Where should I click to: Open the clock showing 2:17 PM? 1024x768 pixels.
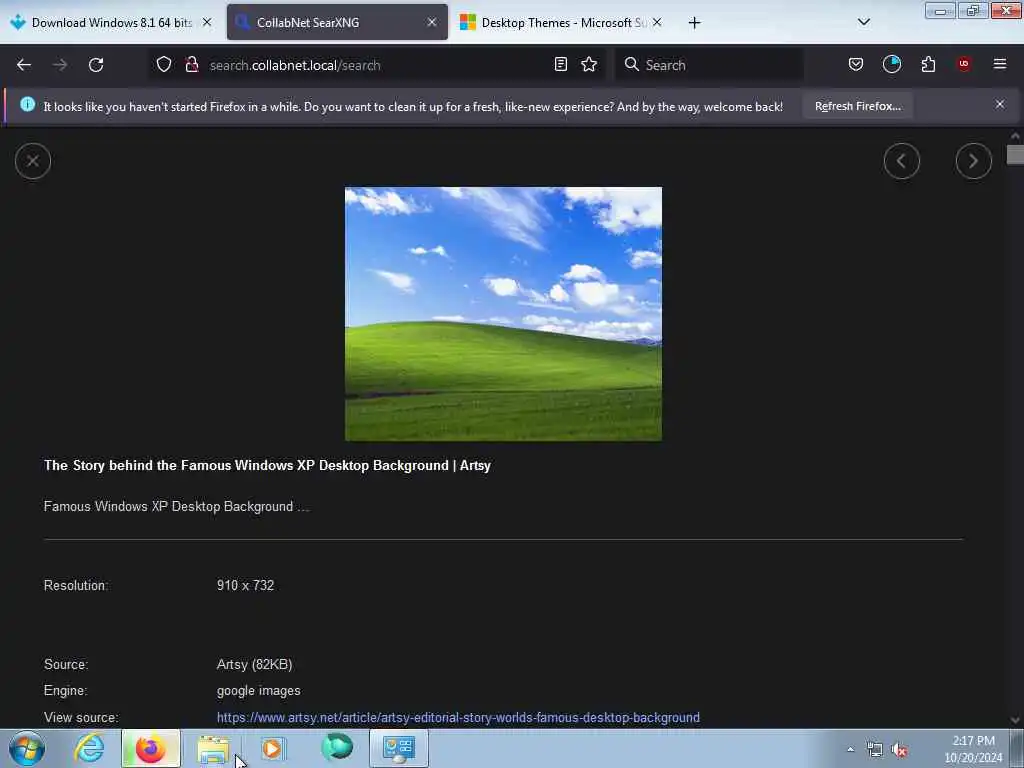pos(973,749)
